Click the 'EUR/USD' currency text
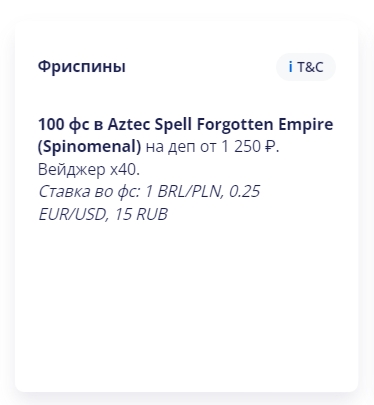The height and width of the screenshot is (405, 374). pos(73,214)
